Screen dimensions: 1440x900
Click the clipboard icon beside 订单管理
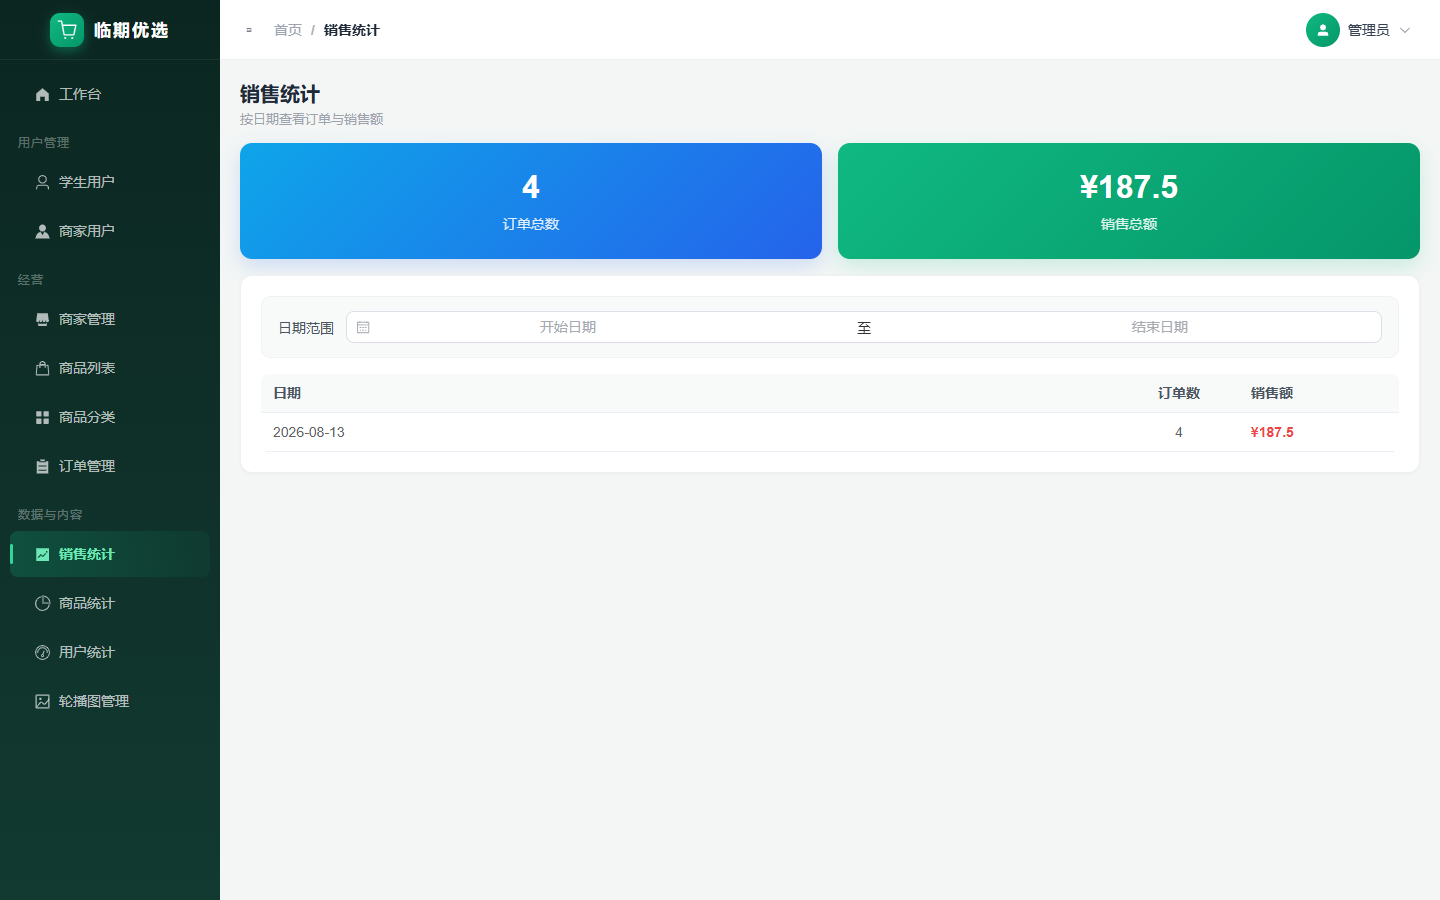(42, 466)
